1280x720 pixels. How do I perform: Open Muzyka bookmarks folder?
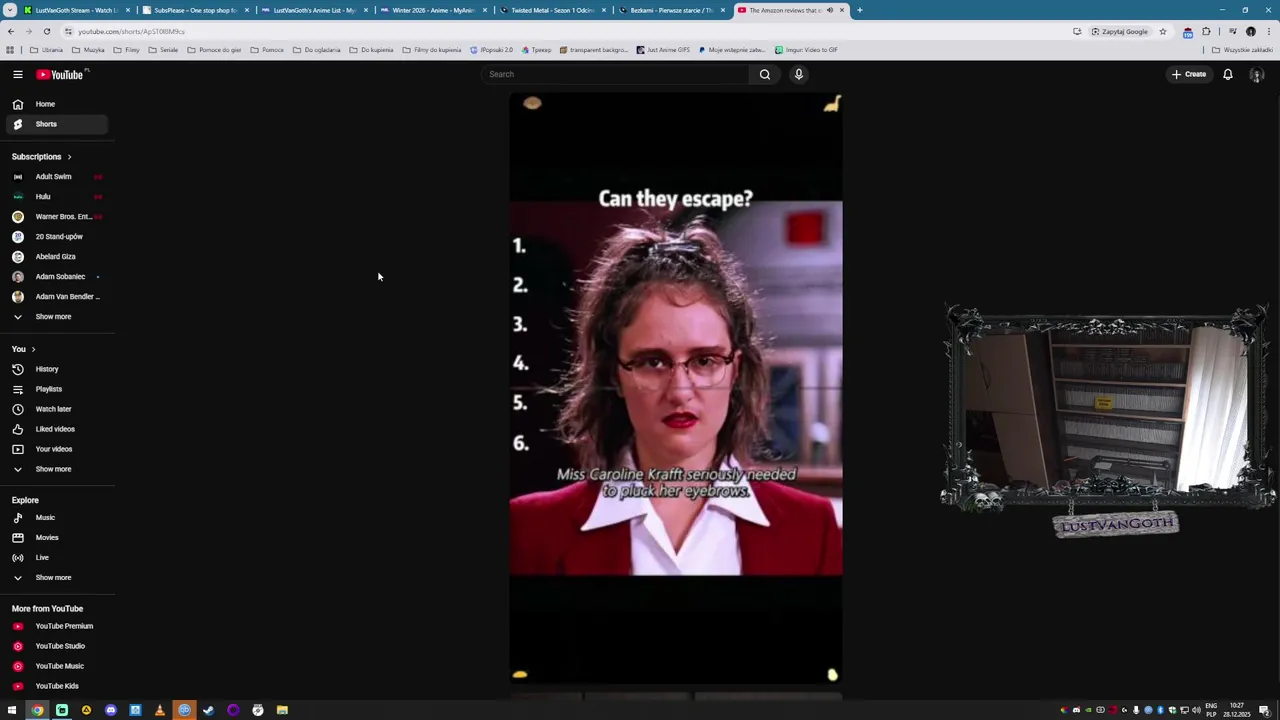tap(88, 50)
